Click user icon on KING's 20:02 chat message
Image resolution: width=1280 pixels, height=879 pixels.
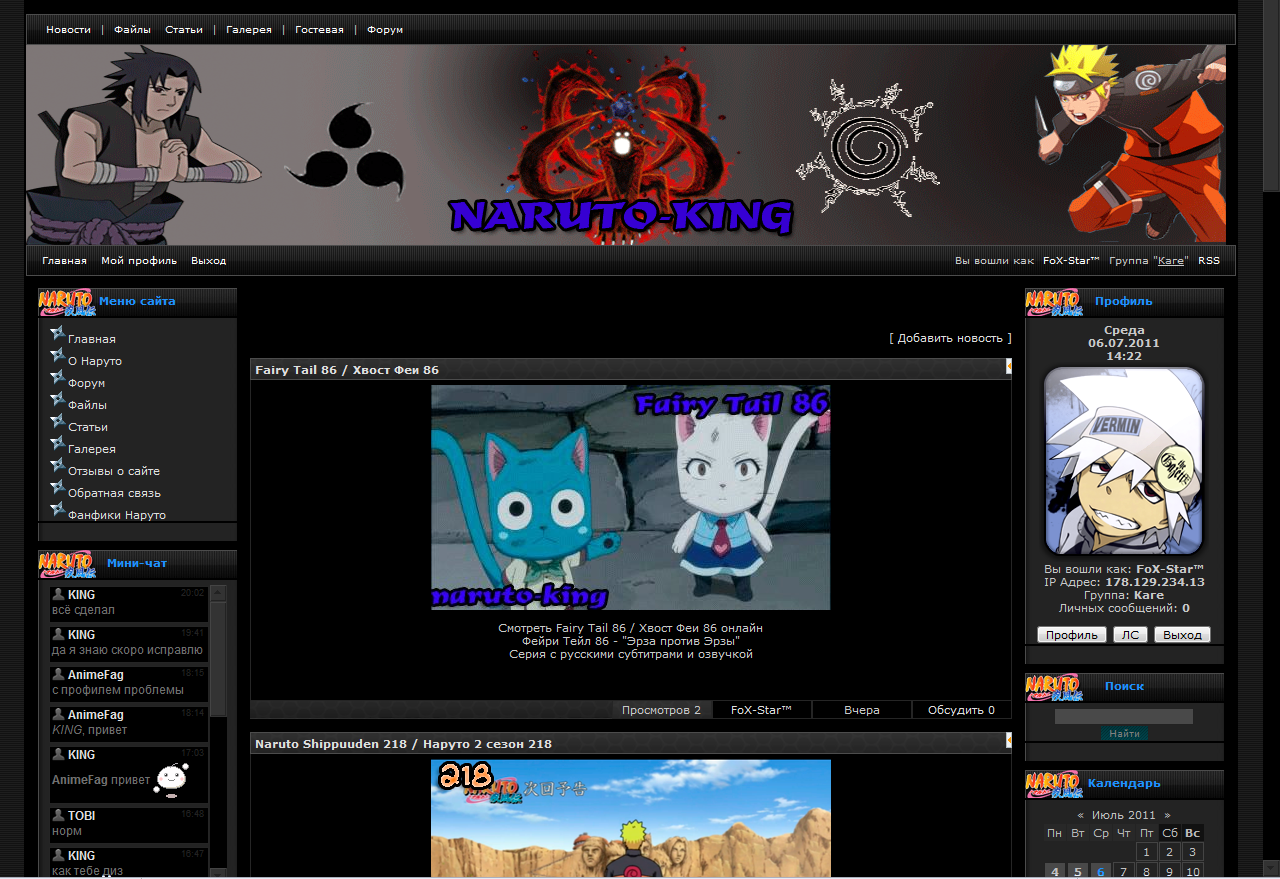(x=58, y=594)
